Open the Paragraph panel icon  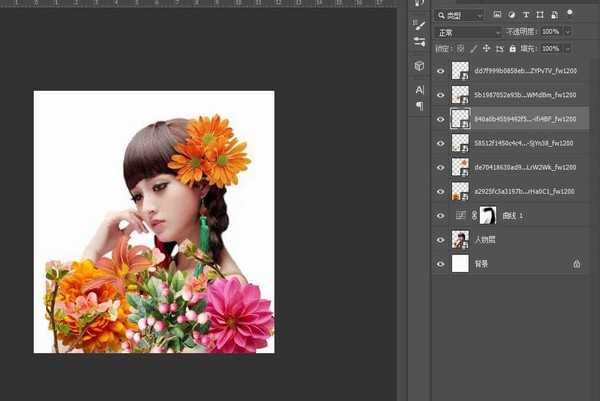click(419, 105)
